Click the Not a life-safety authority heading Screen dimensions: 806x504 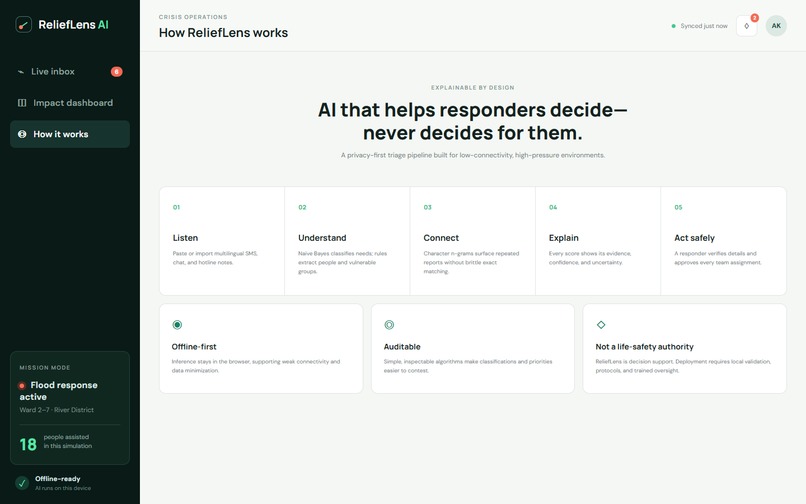(645, 347)
